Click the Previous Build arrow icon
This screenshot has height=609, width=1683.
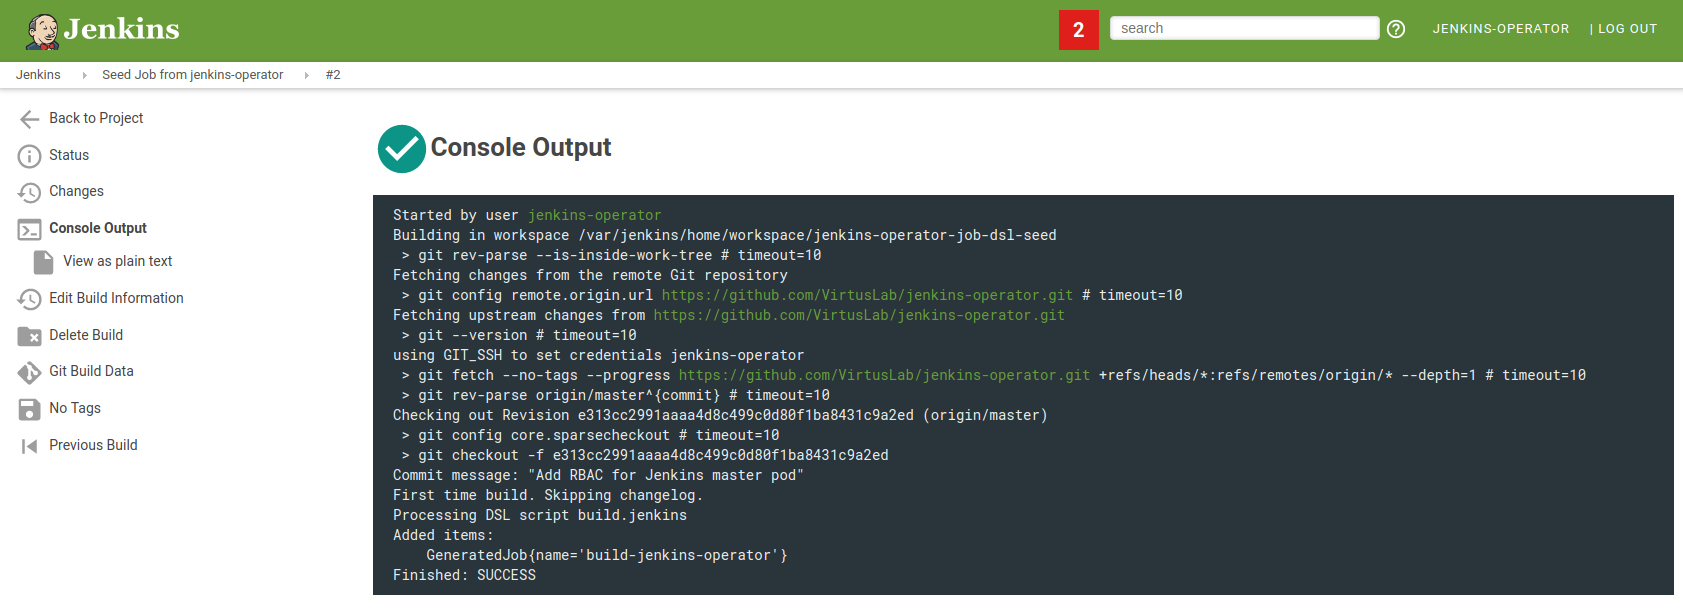coord(29,446)
